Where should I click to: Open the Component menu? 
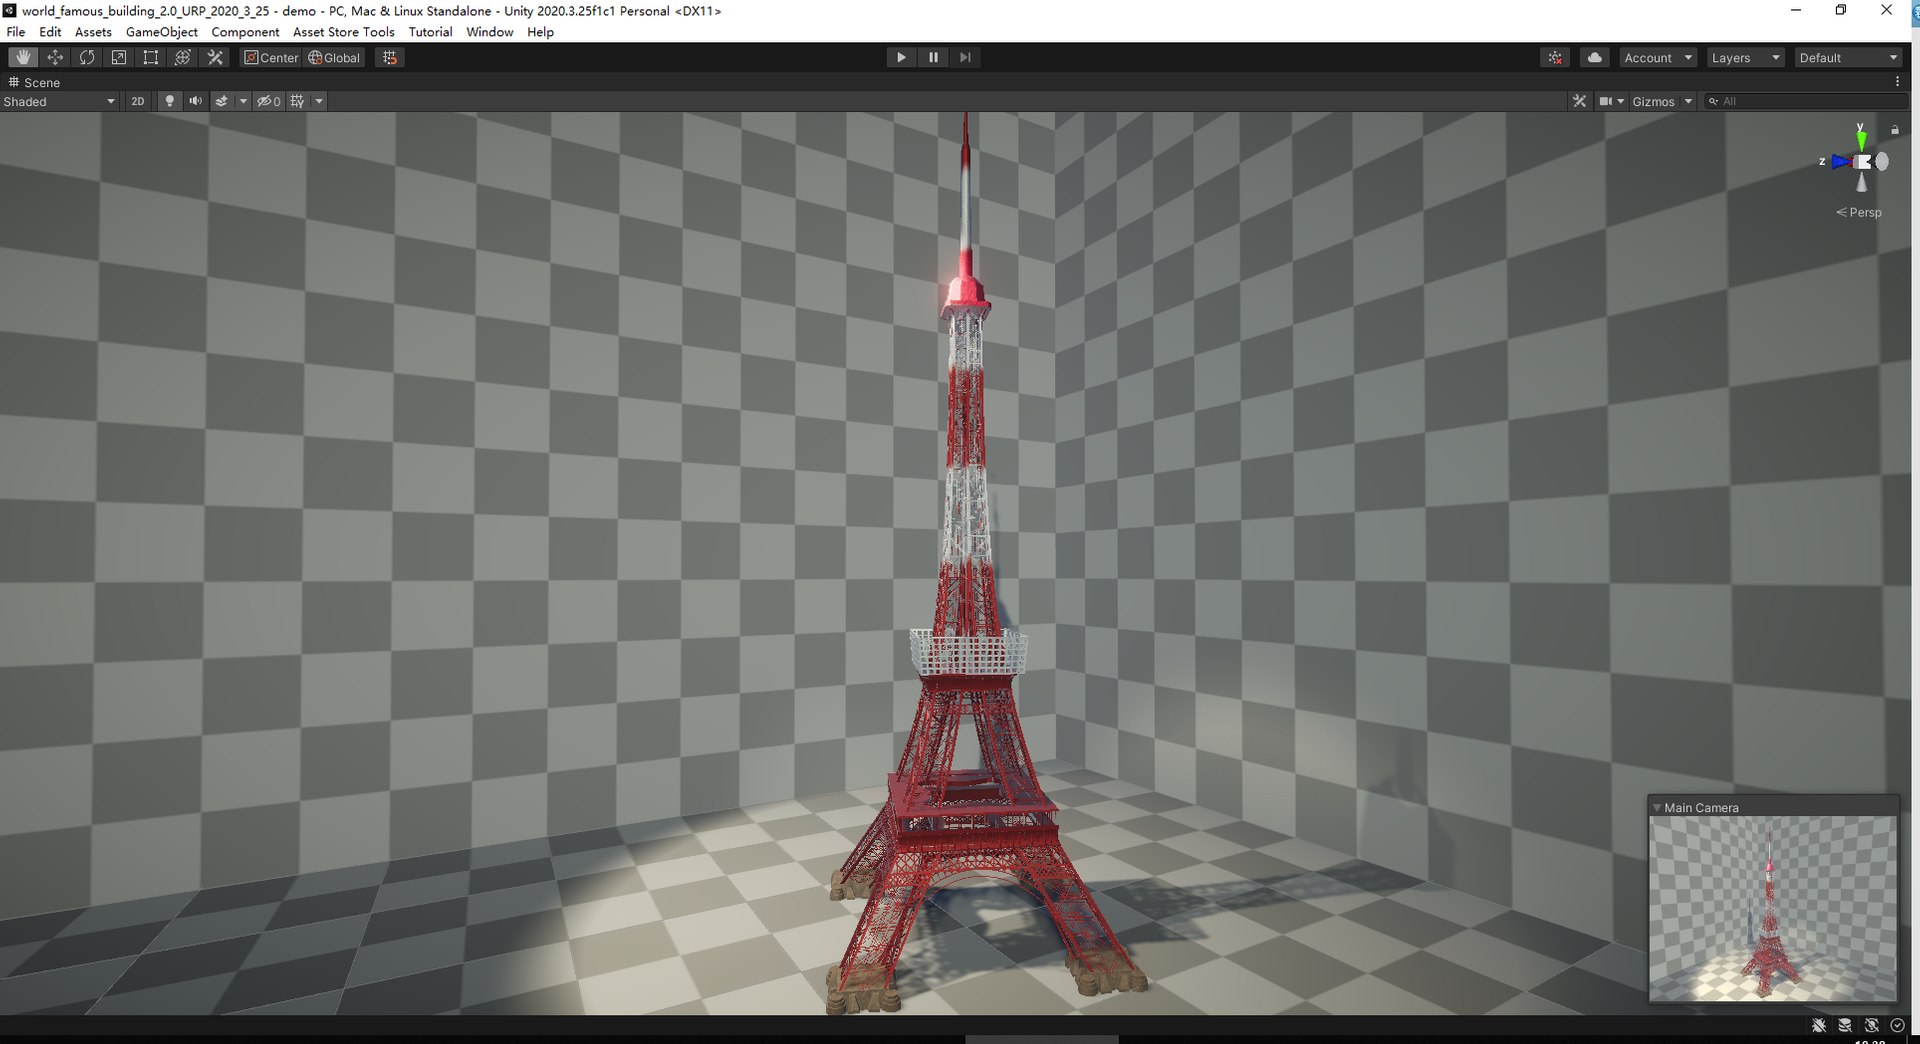(245, 32)
